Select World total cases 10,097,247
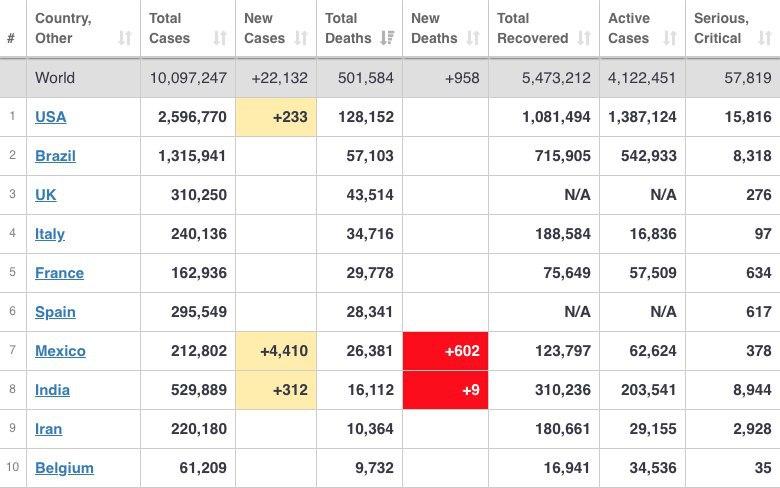This screenshot has height=488, width=780. 188,78
